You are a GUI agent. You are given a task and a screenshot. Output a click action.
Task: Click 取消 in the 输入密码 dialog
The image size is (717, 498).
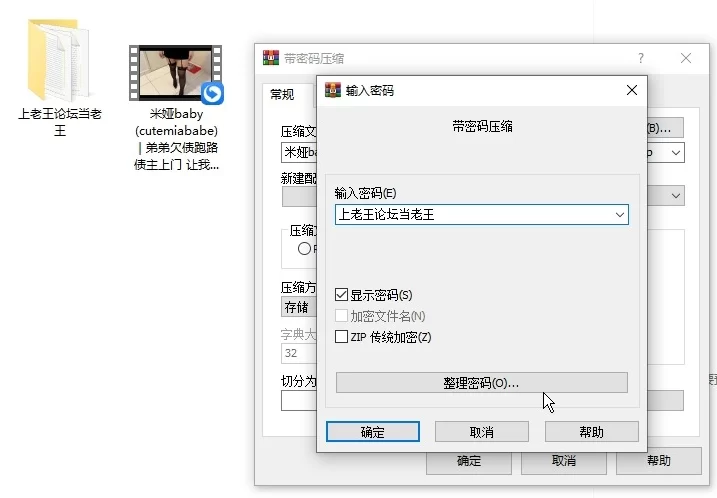tap(482, 432)
